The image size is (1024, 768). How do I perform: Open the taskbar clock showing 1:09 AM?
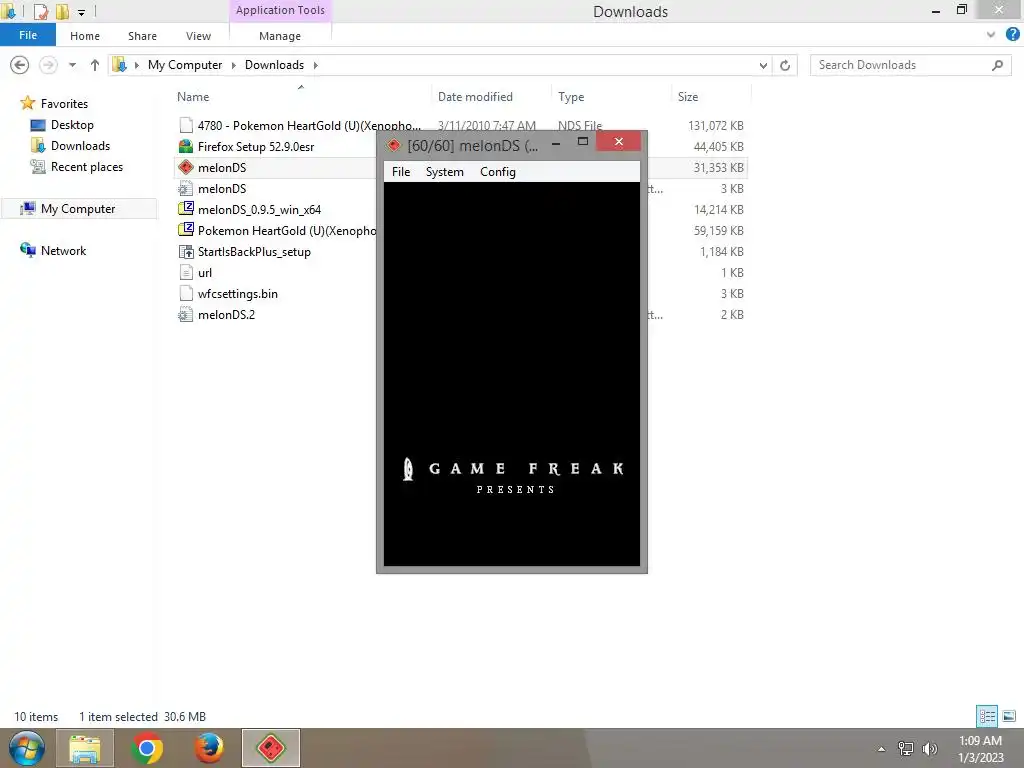[x=980, y=749]
